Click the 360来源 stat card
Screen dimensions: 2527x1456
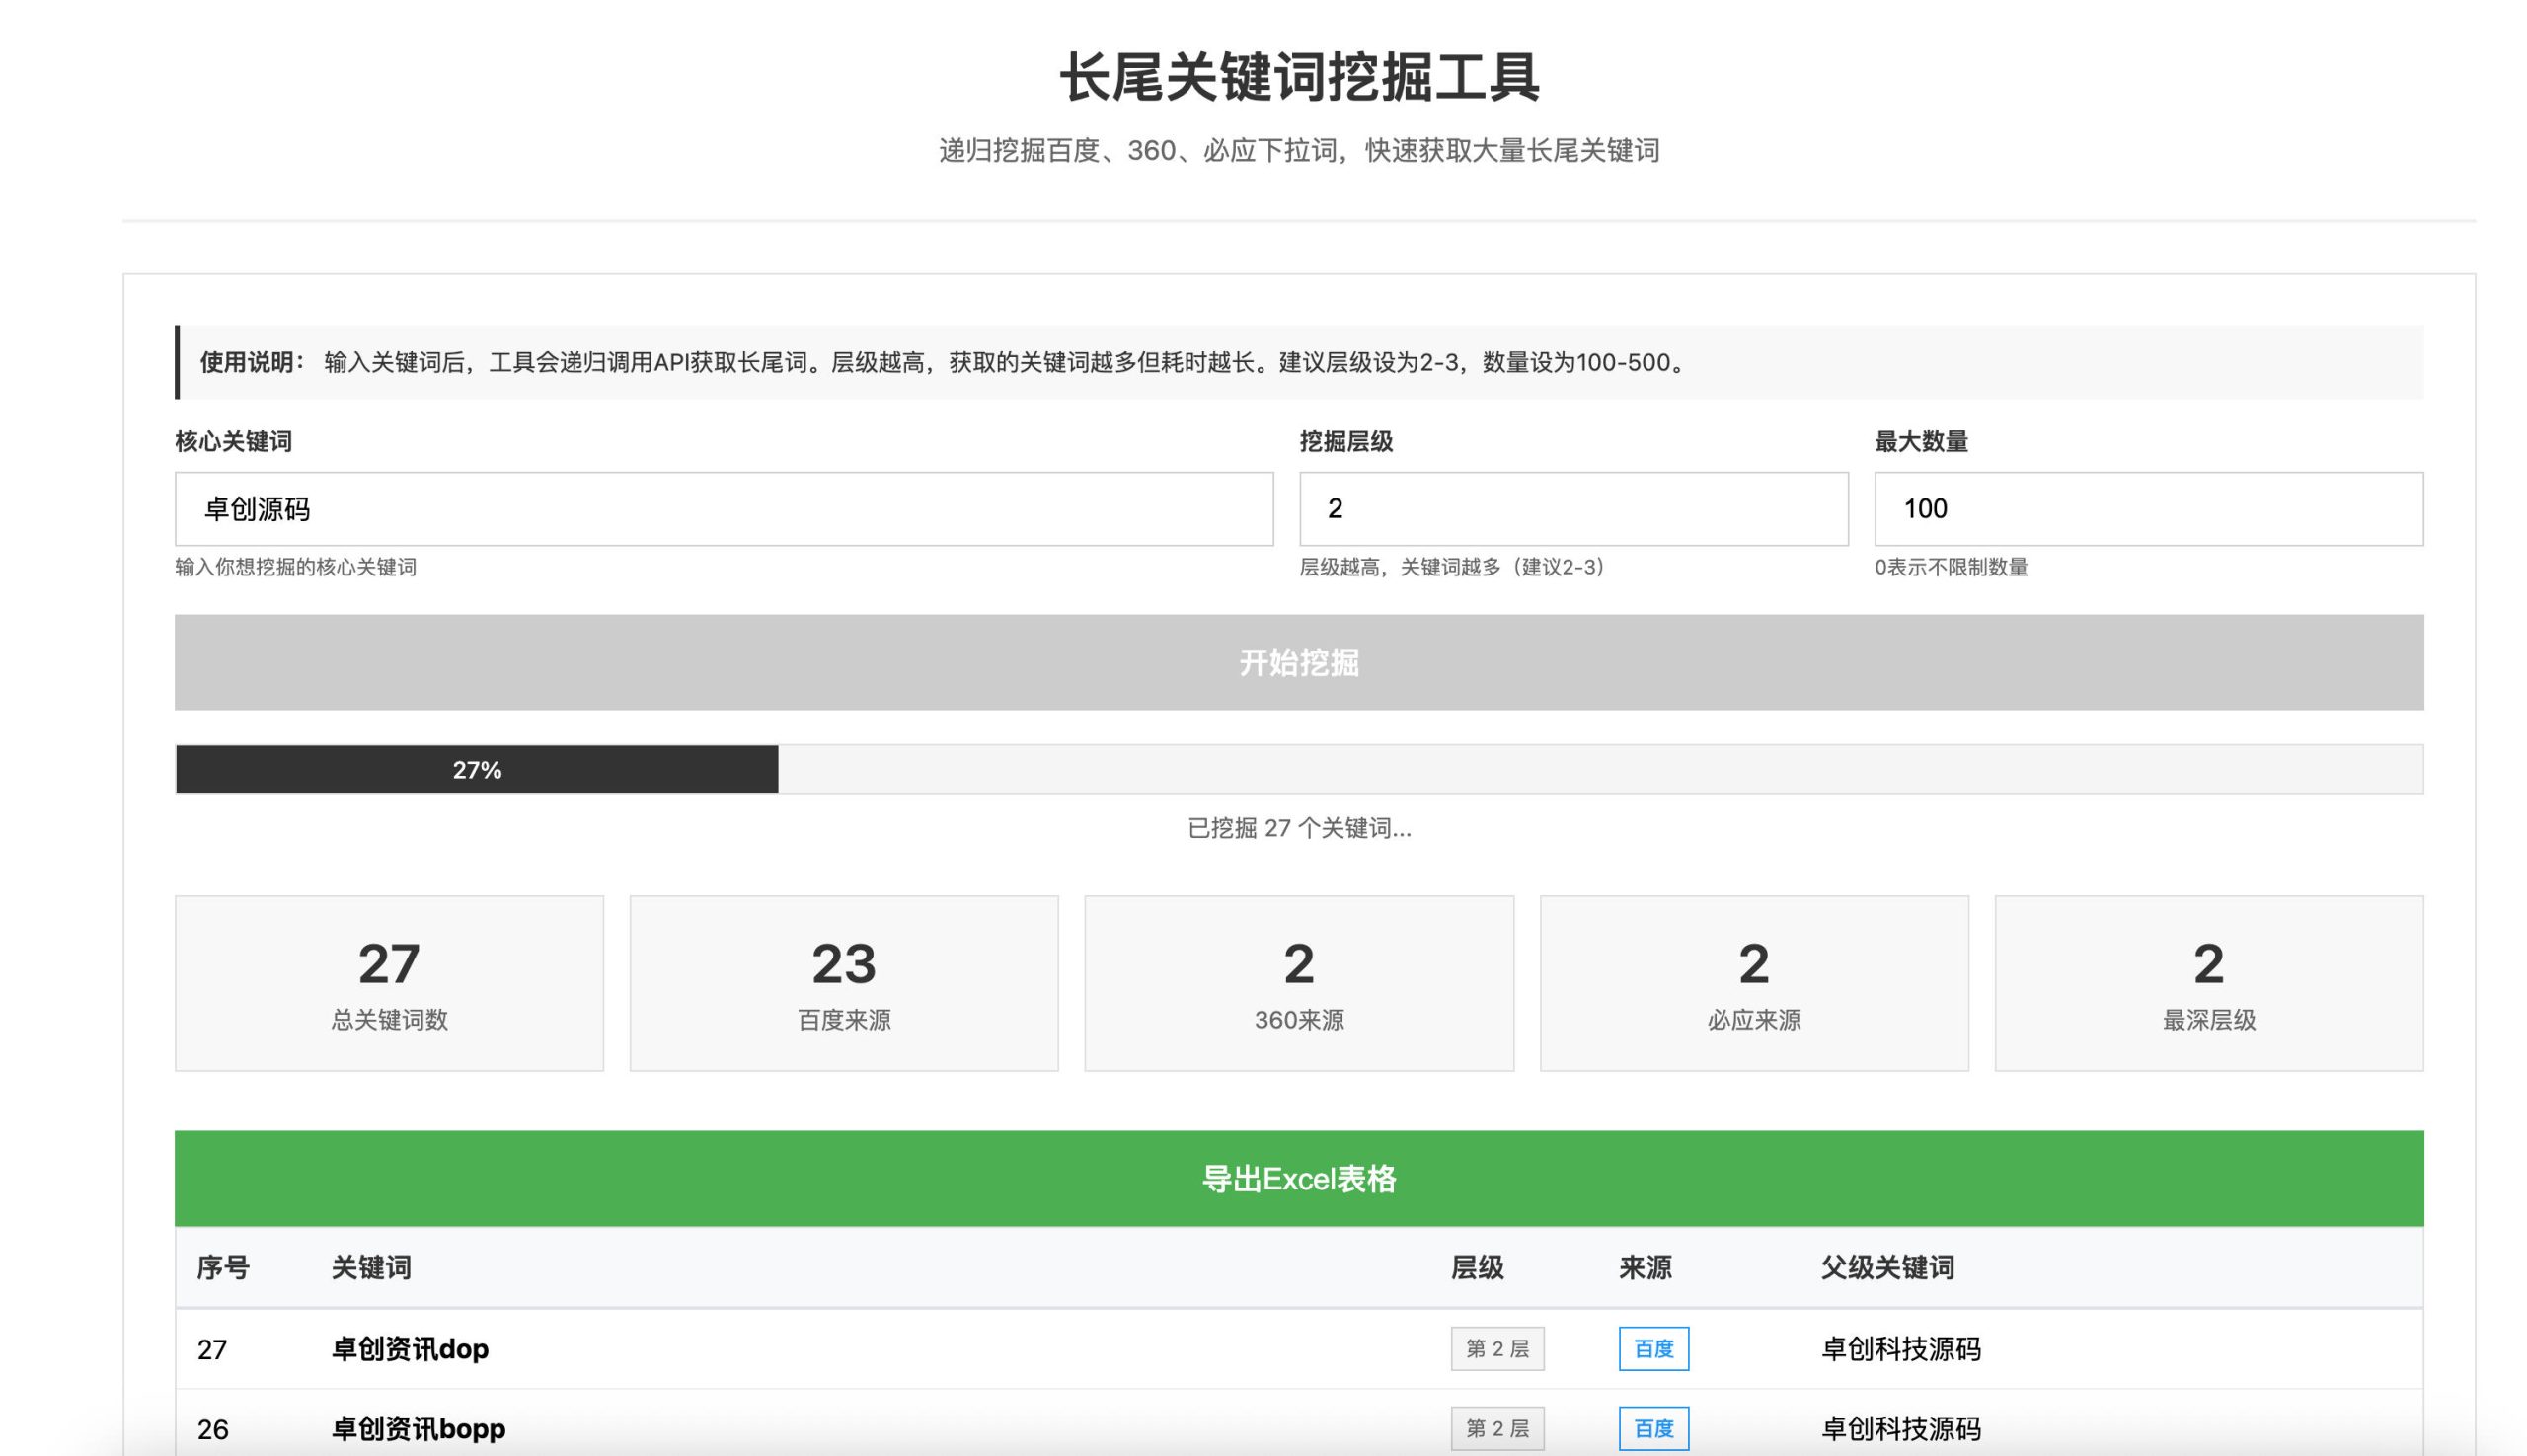(1299, 983)
